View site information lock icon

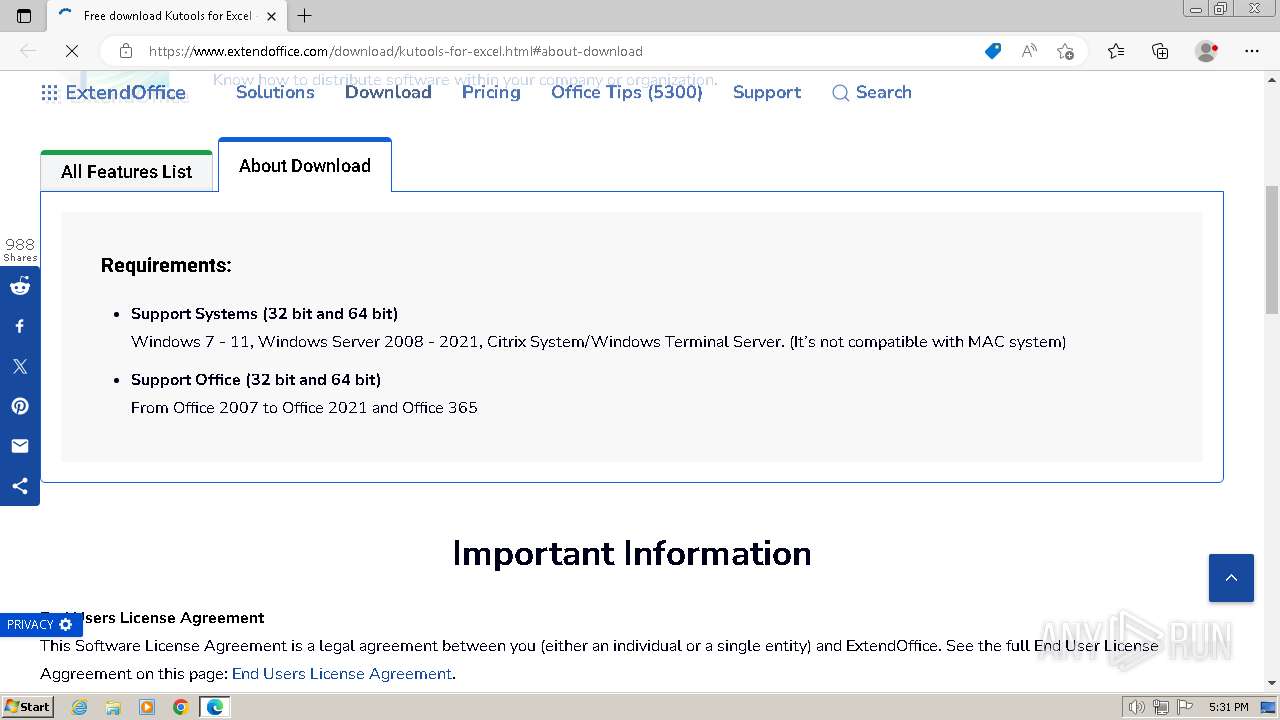tap(125, 51)
